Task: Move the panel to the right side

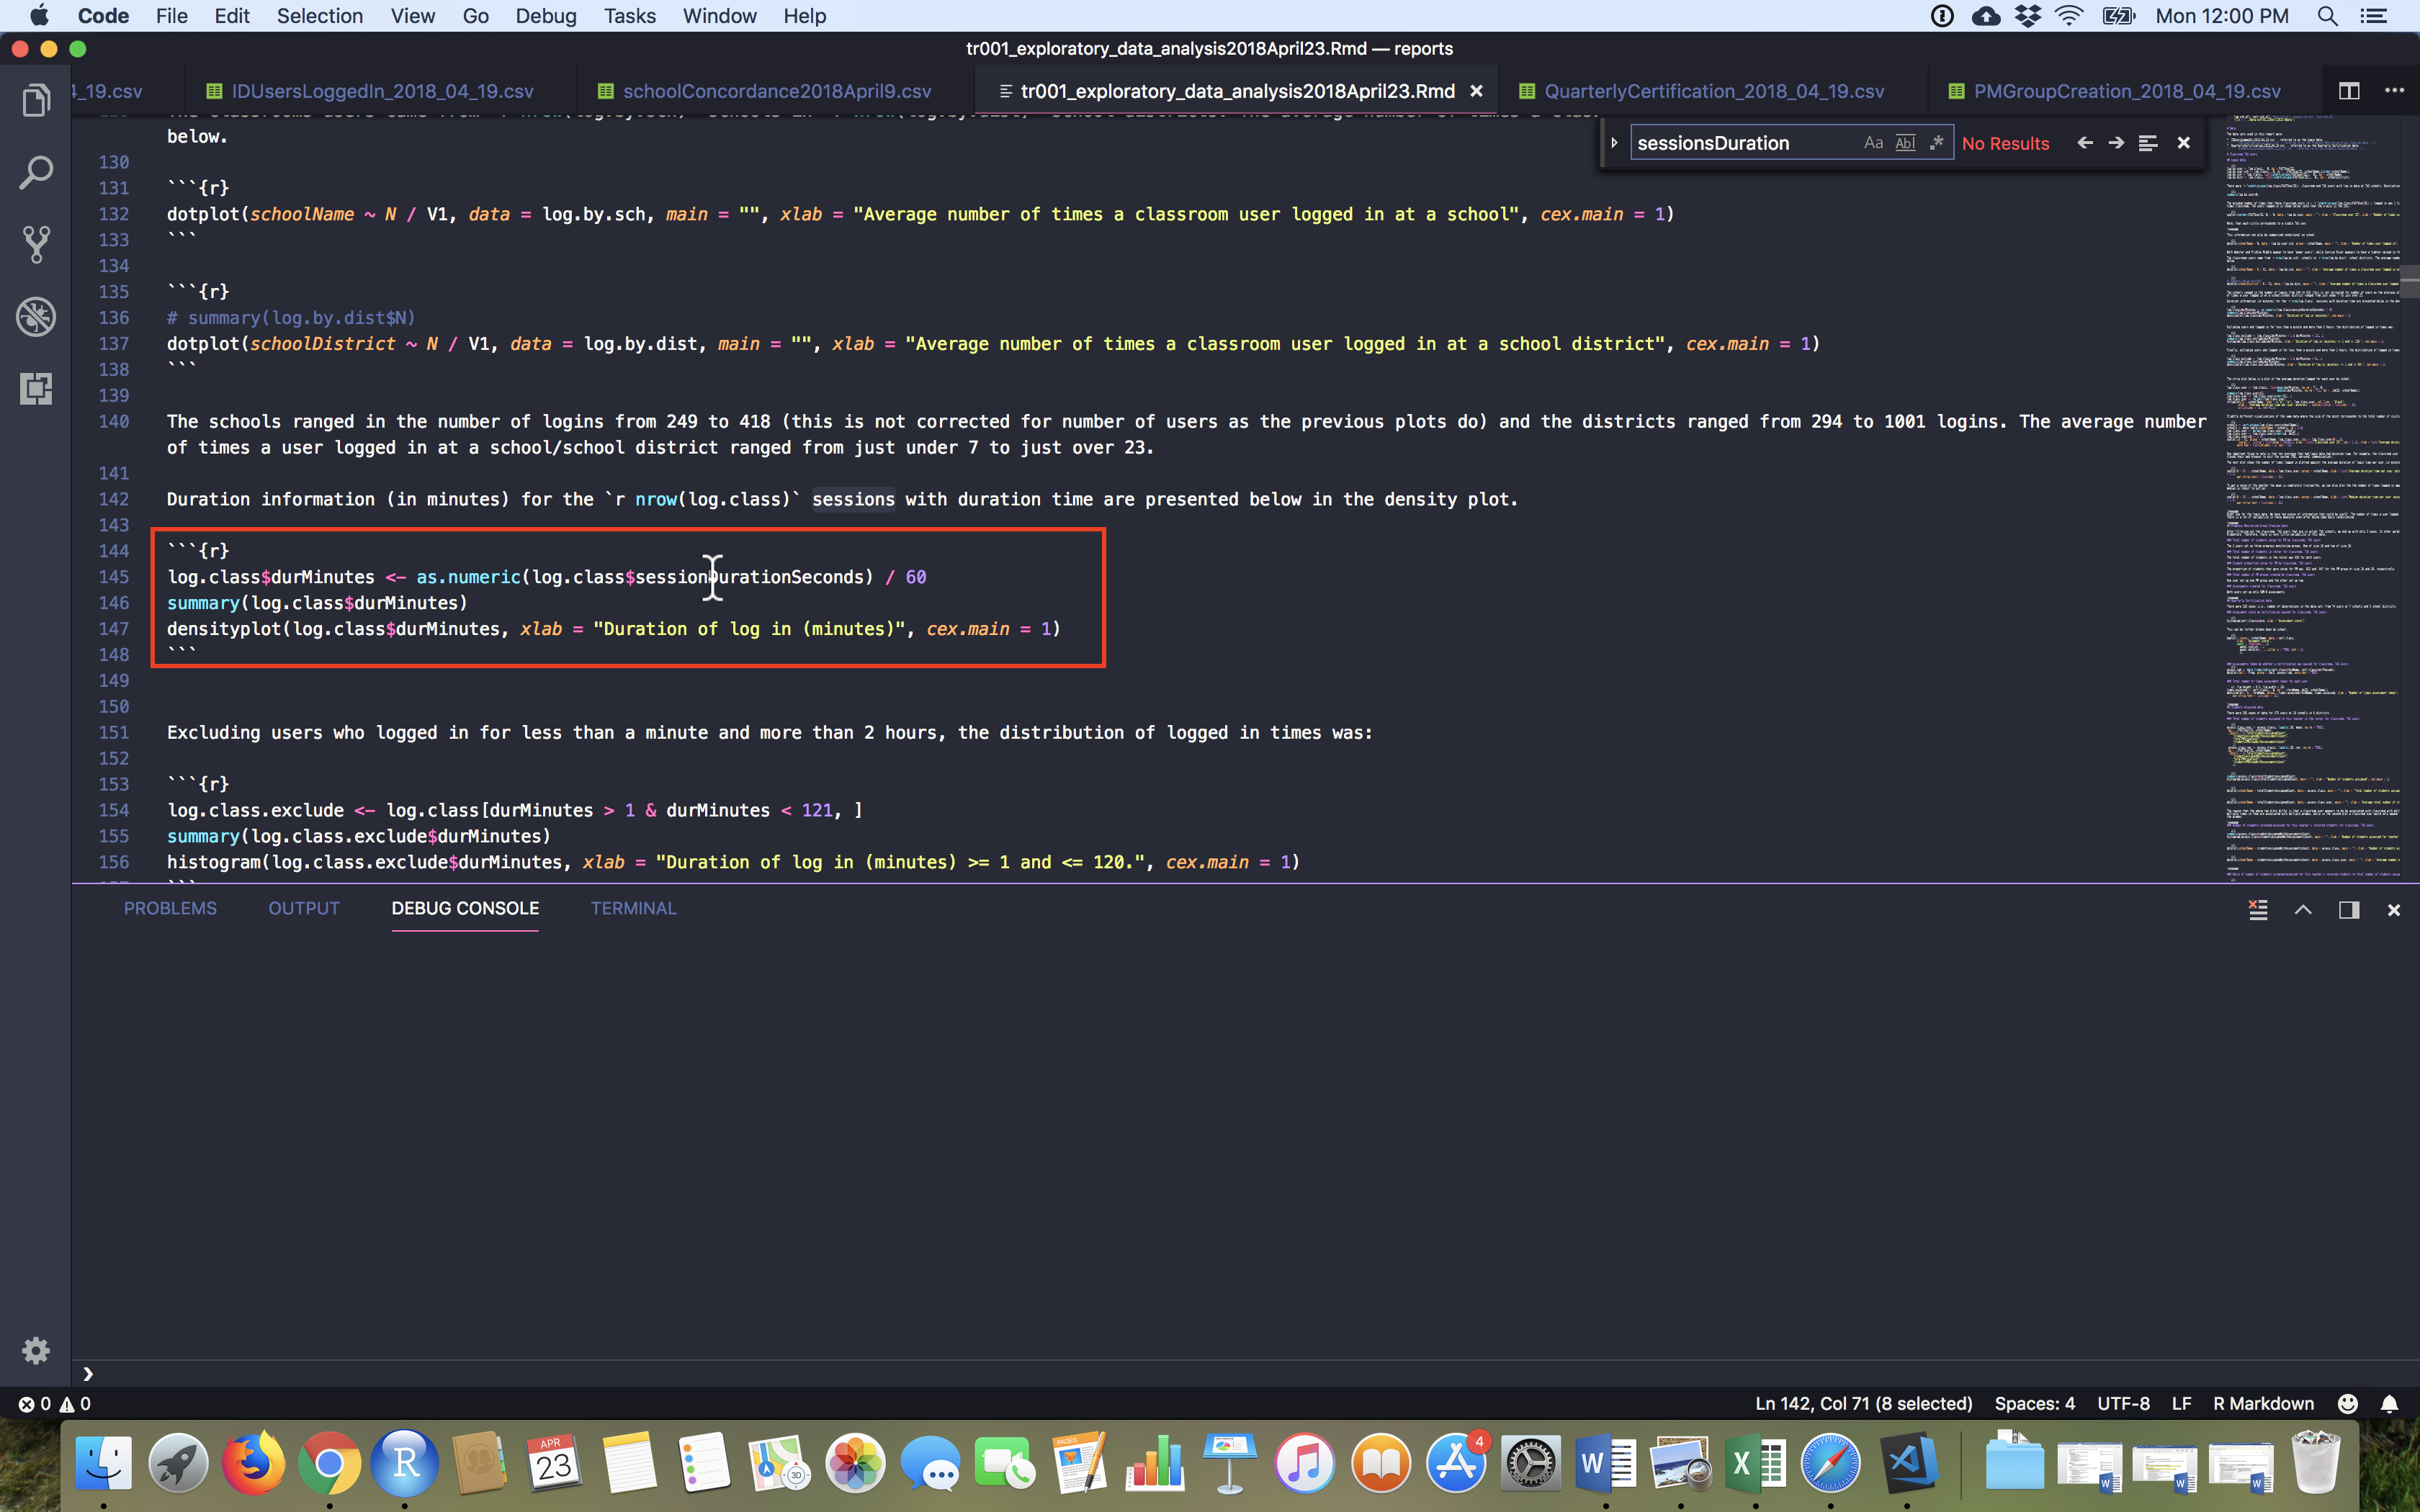Action: coord(2349,909)
